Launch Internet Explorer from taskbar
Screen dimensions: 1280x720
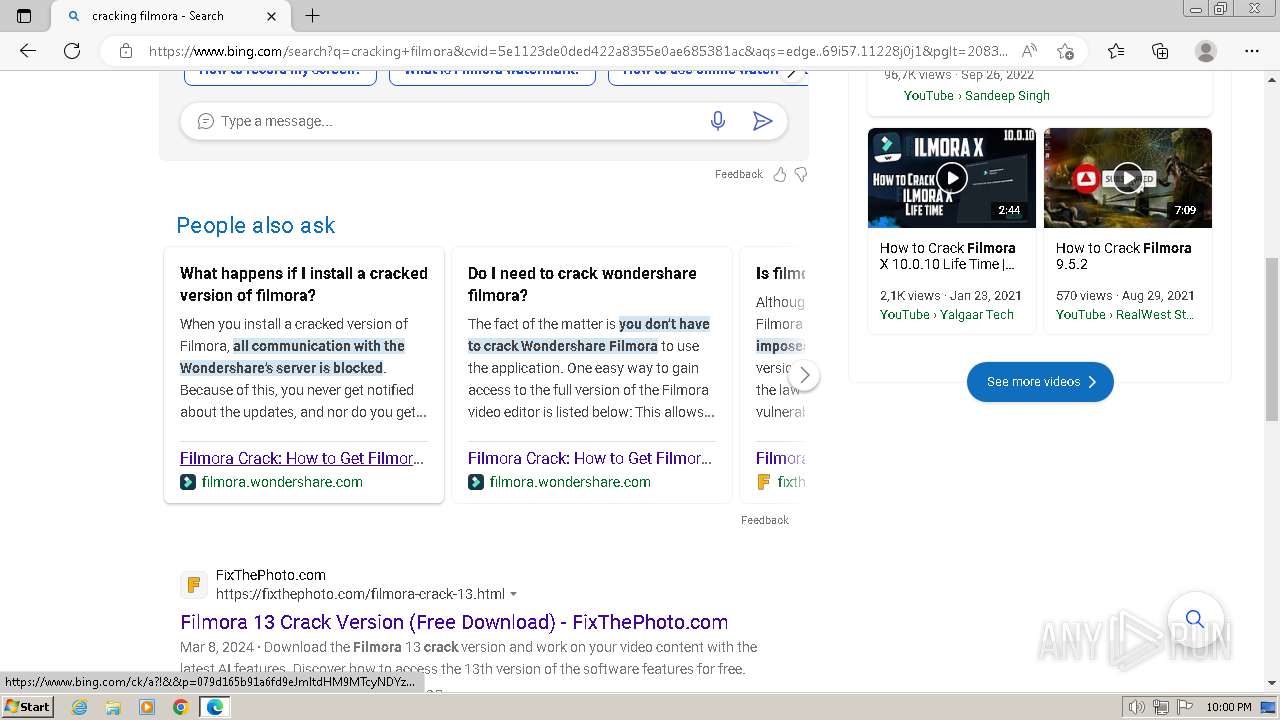80,707
